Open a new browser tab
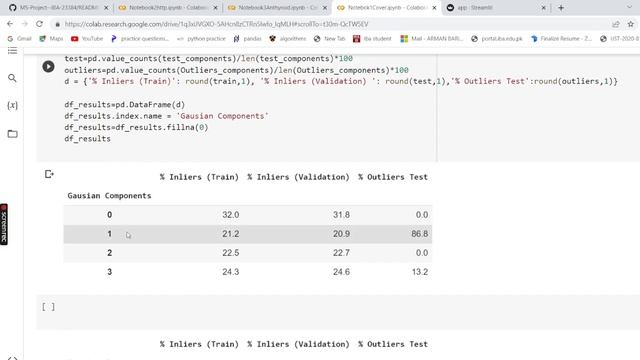 pyautogui.click(x=561, y=8)
